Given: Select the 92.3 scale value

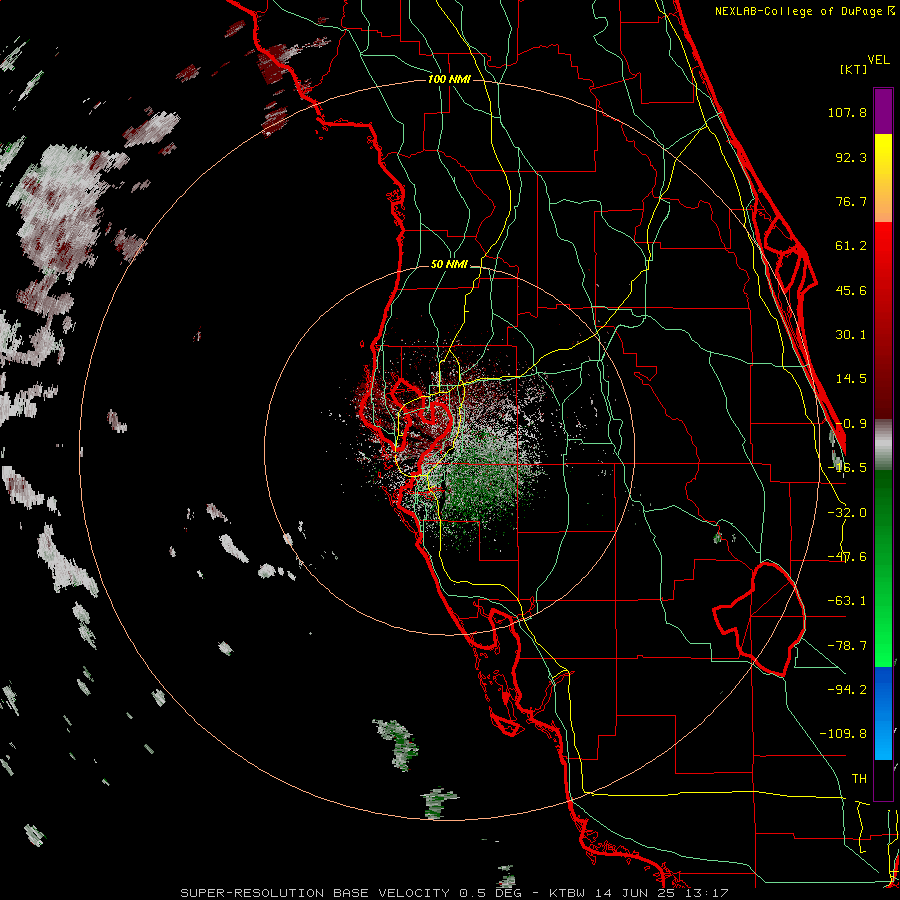Looking at the screenshot, I should [x=851, y=157].
